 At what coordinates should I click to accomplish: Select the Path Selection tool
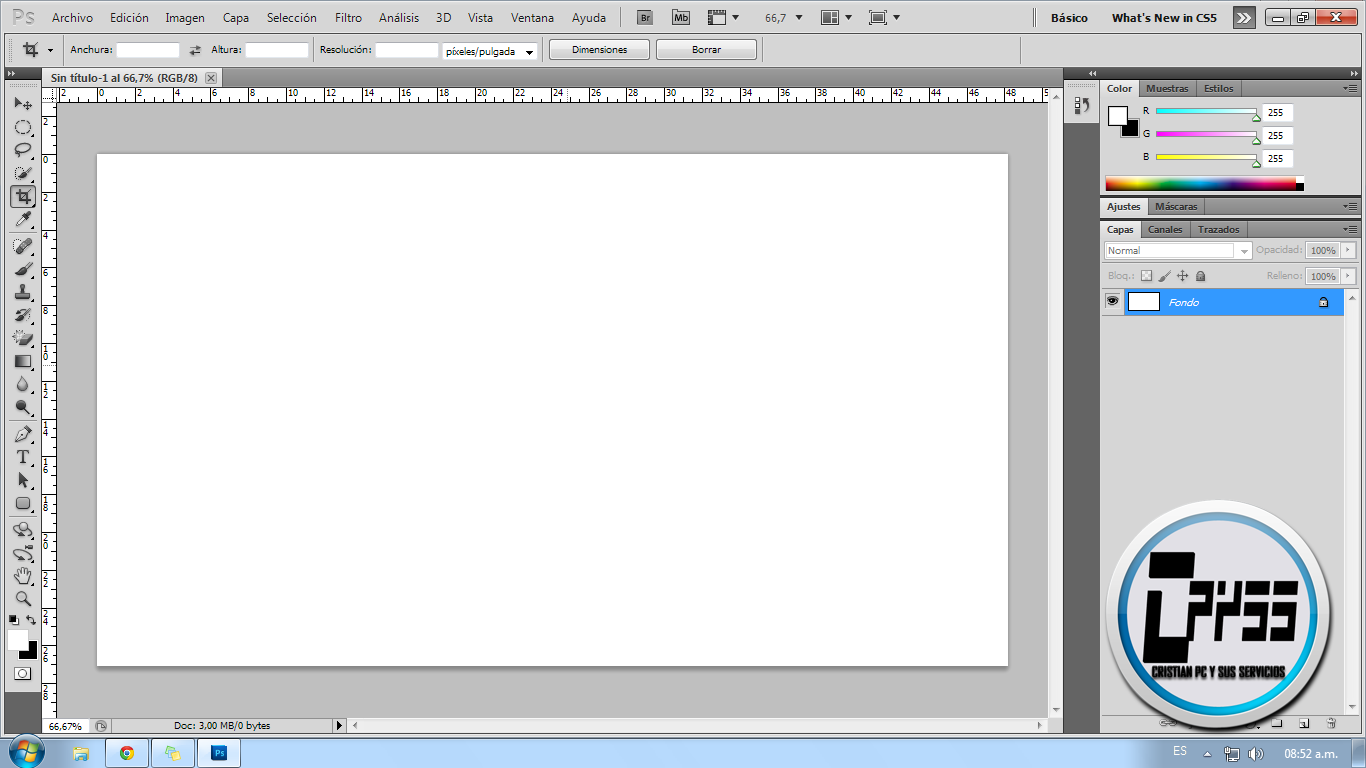tap(22, 480)
